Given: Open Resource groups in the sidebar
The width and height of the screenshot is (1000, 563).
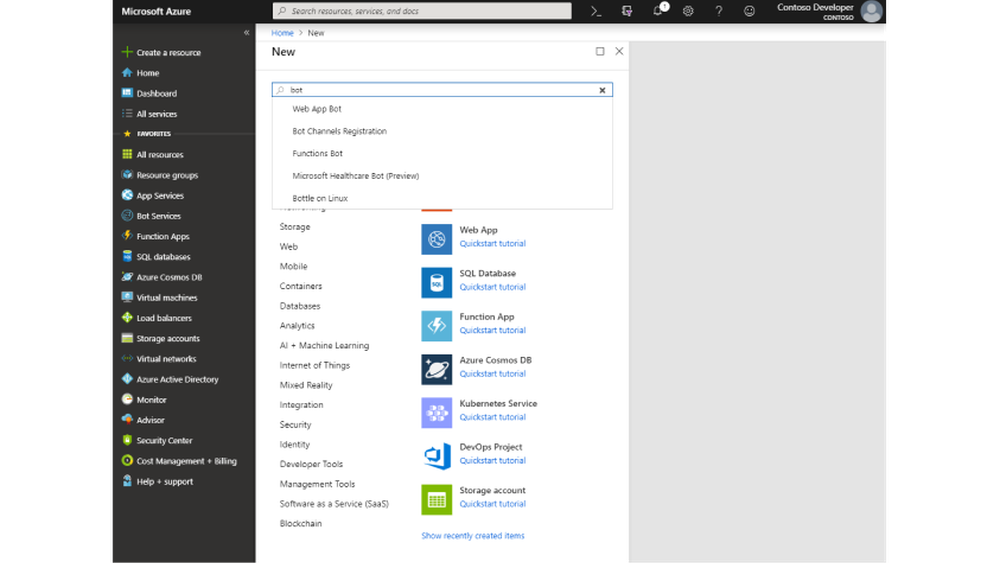Looking at the screenshot, I should click(167, 175).
